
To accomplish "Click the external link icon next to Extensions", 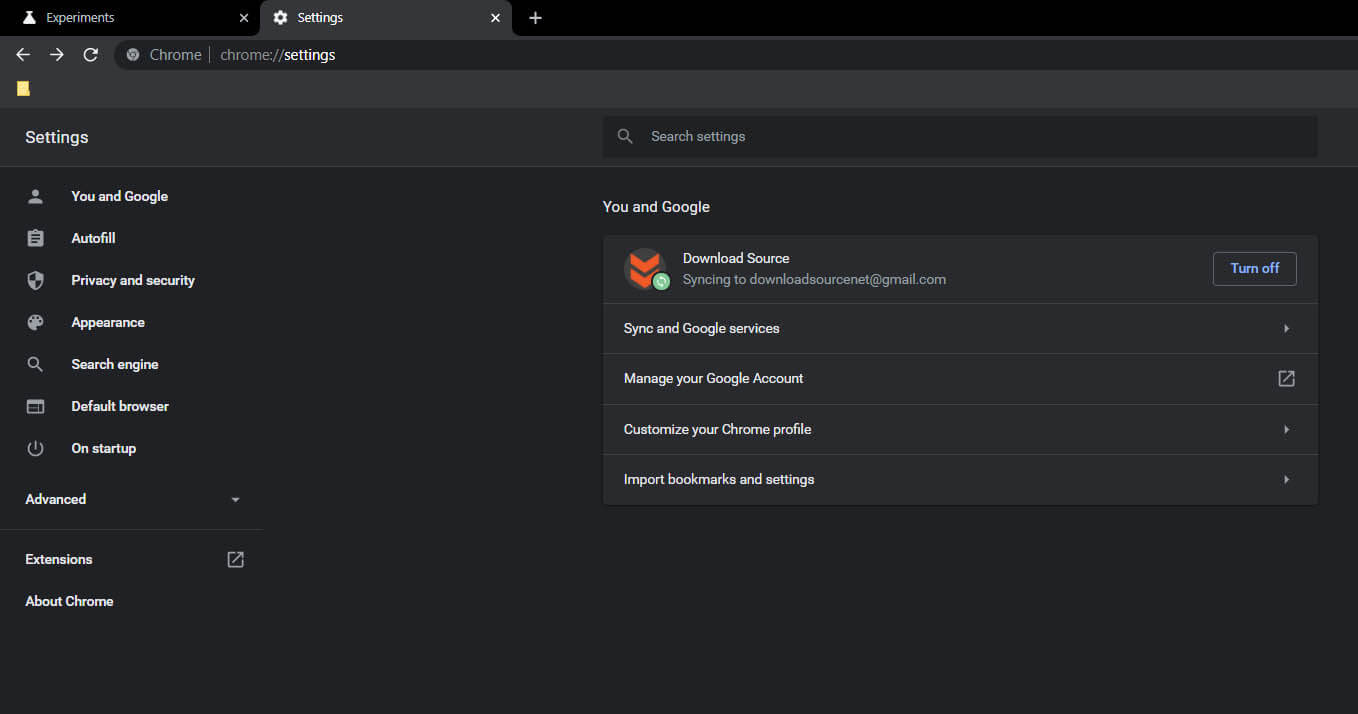I will (236, 559).
